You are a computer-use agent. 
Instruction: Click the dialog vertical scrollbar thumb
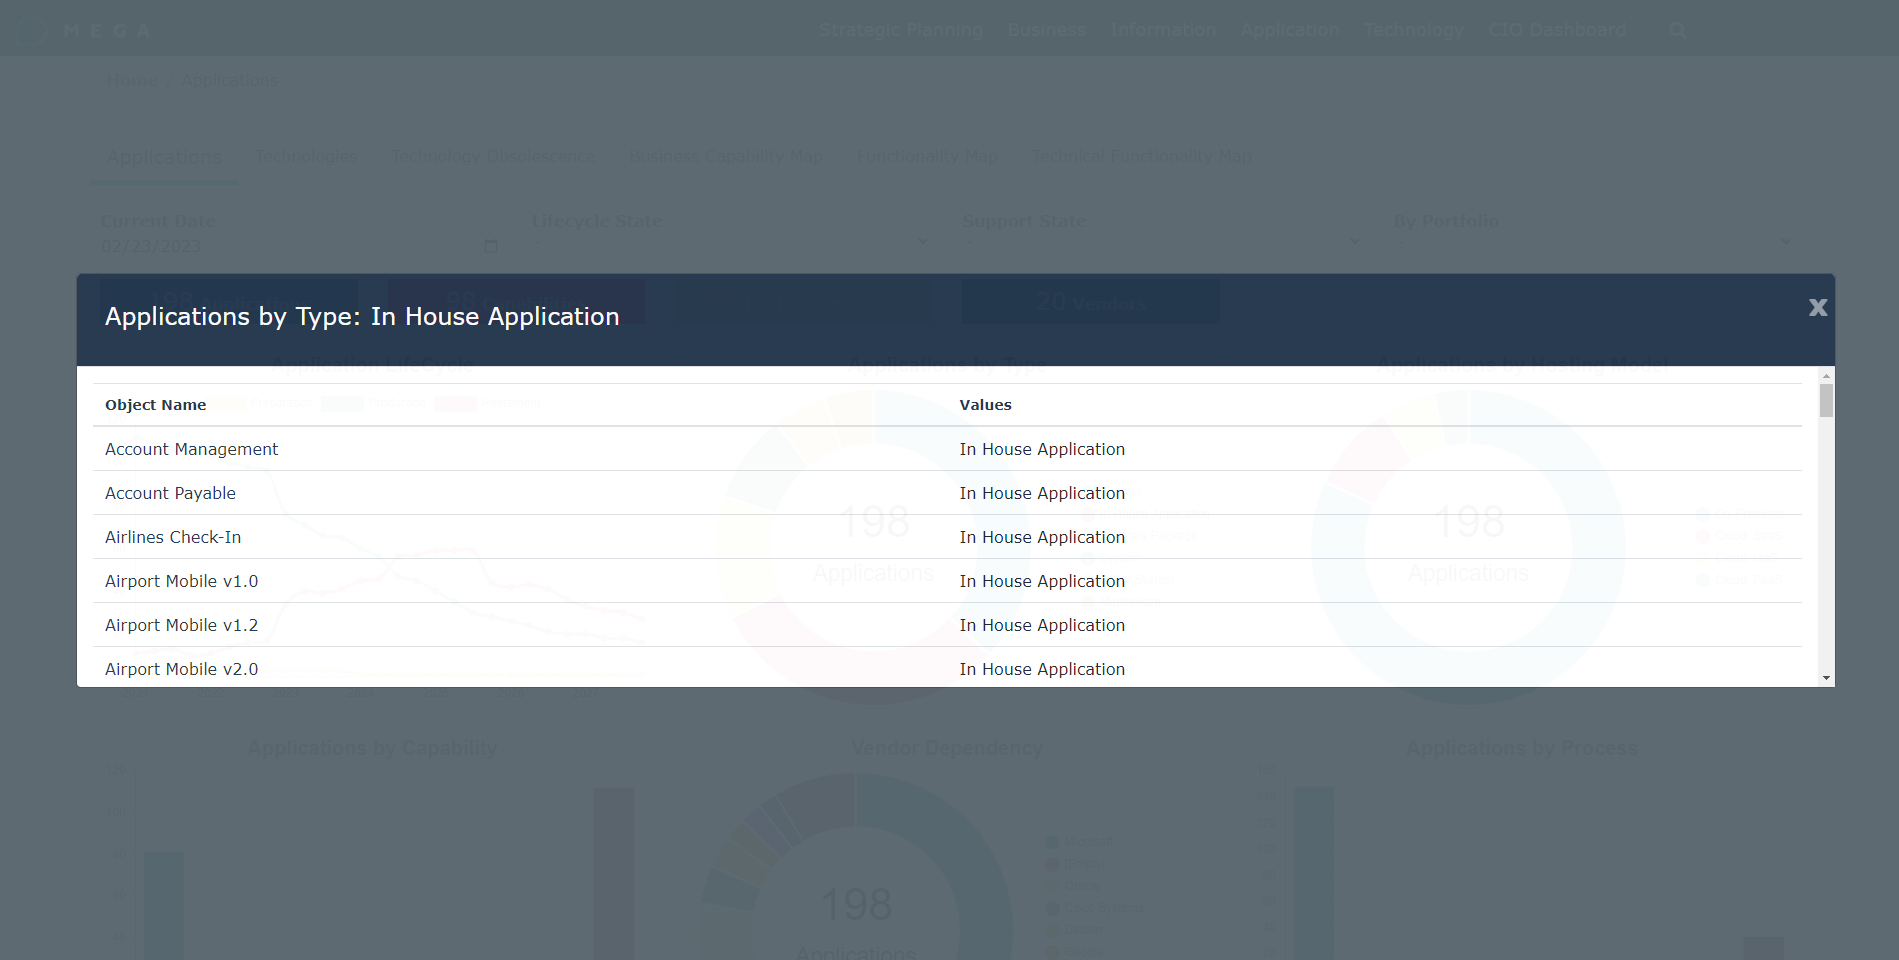(x=1826, y=401)
